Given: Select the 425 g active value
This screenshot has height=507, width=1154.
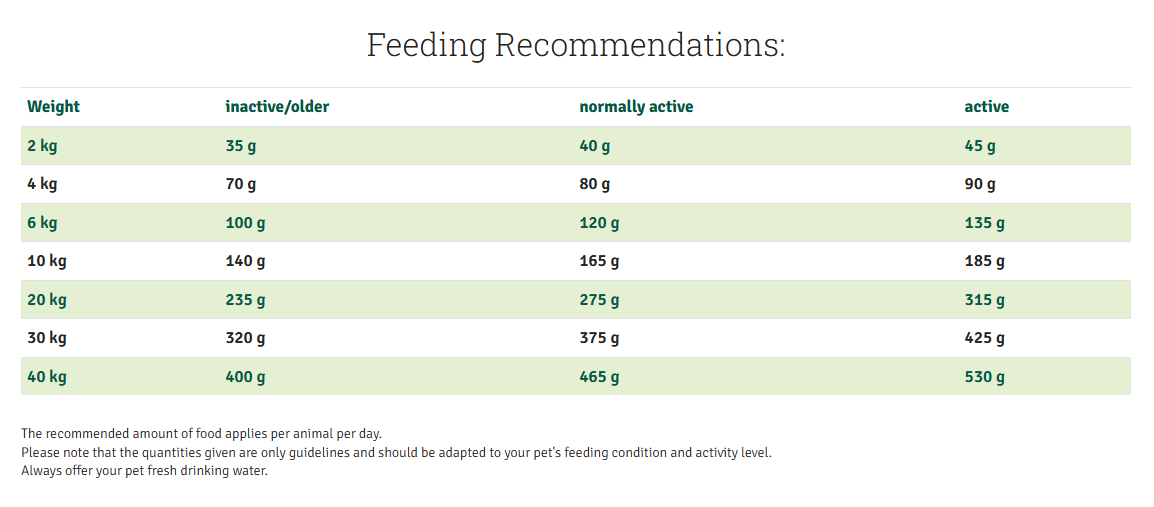Looking at the screenshot, I should tap(984, 338).
